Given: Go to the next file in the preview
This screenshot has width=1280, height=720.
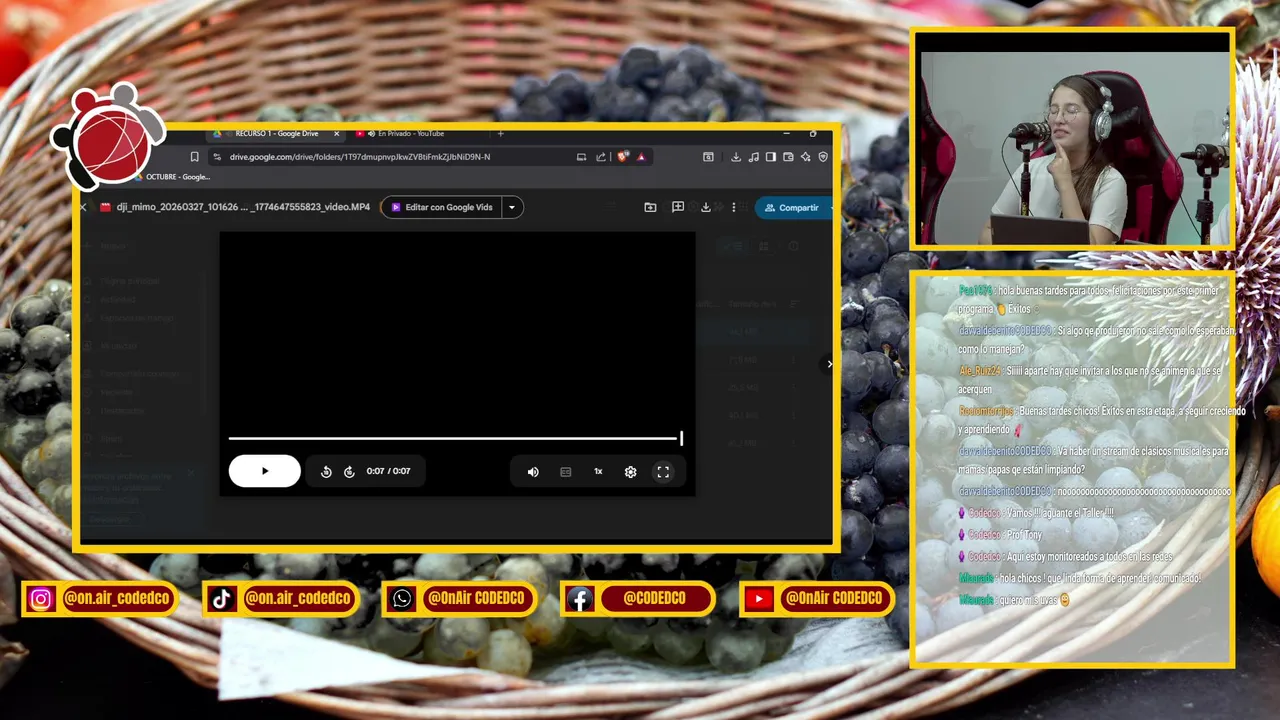Looking at the screenshot, I should click(829, 364).
